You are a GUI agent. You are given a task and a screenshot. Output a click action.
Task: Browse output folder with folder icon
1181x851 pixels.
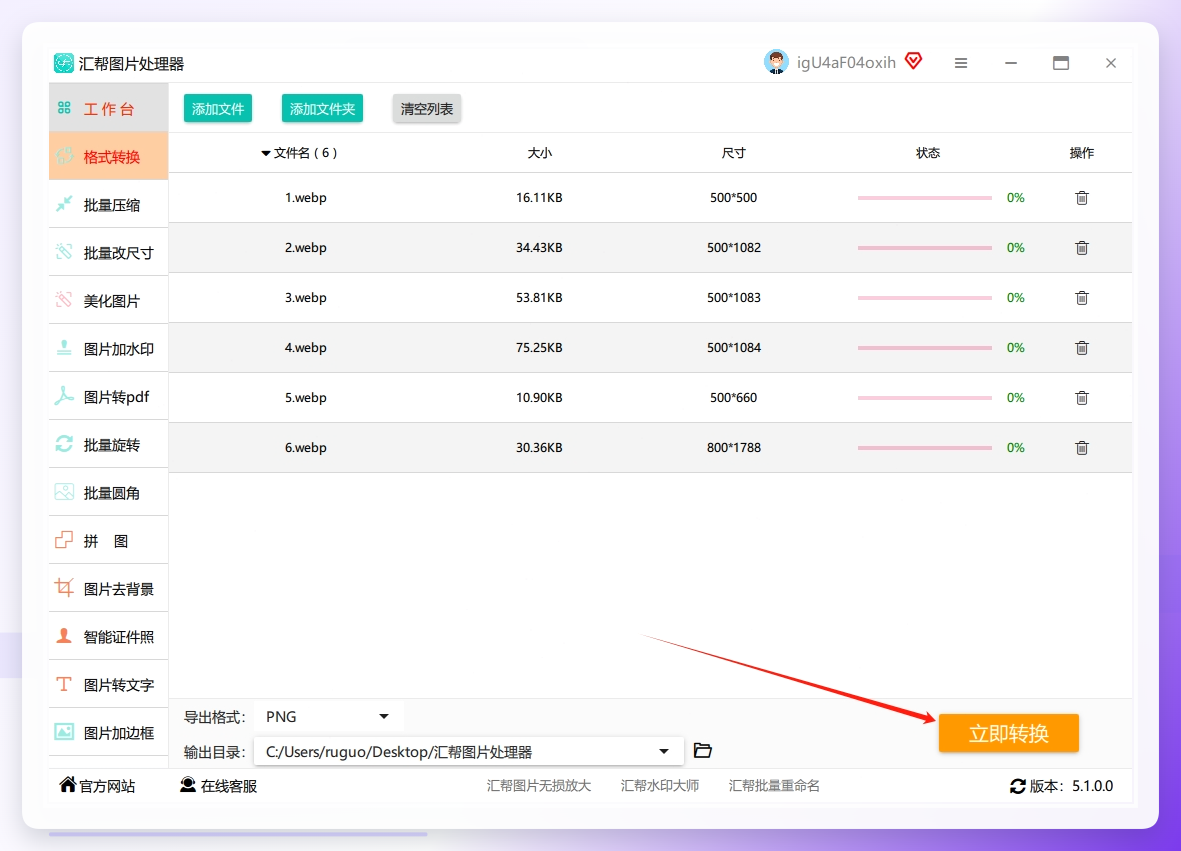pos(703,751)
